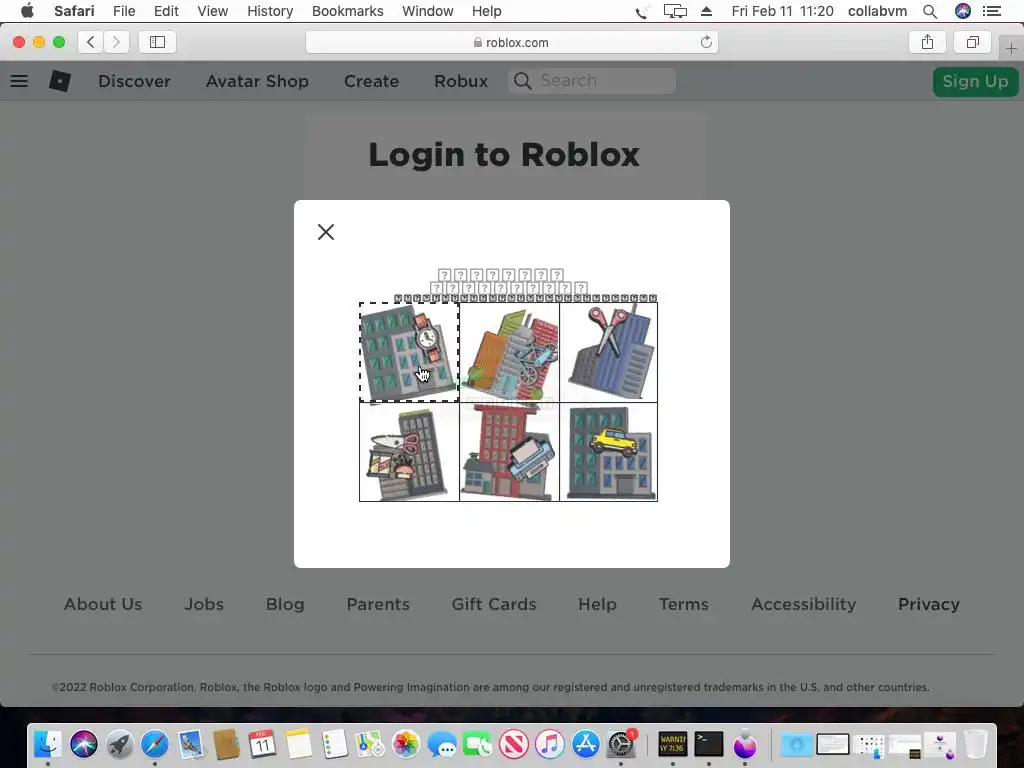Select the building with wristwatch tile
This screenshot has height=768, width=1024.
click(x=409, y=352)
